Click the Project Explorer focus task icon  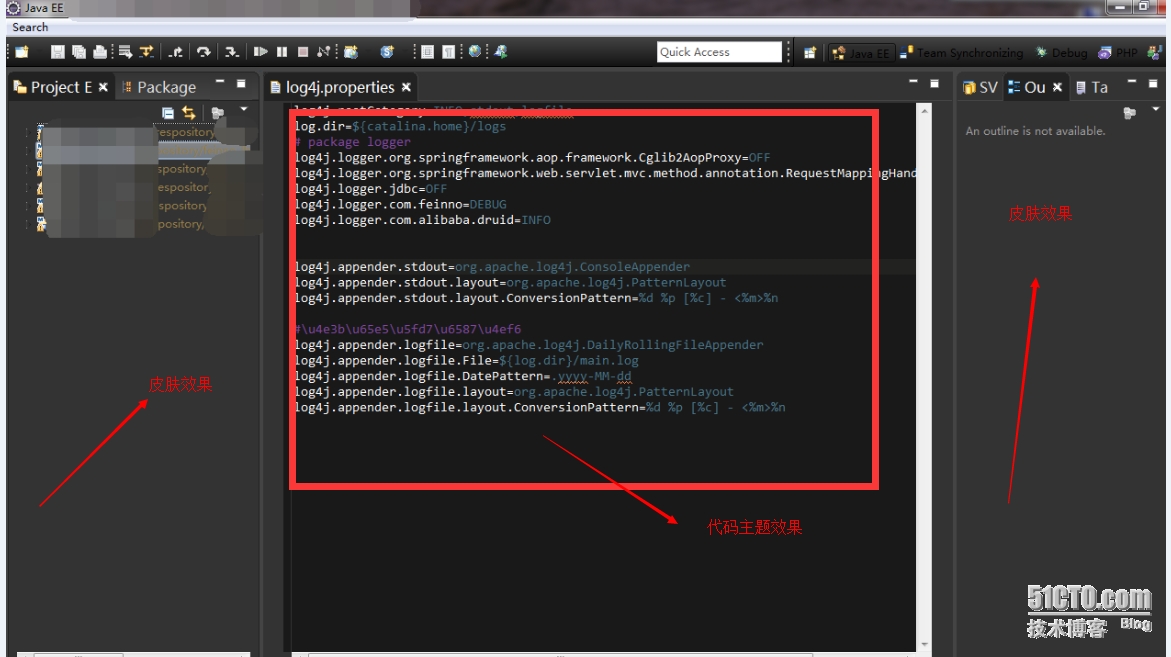pos(217,113)
